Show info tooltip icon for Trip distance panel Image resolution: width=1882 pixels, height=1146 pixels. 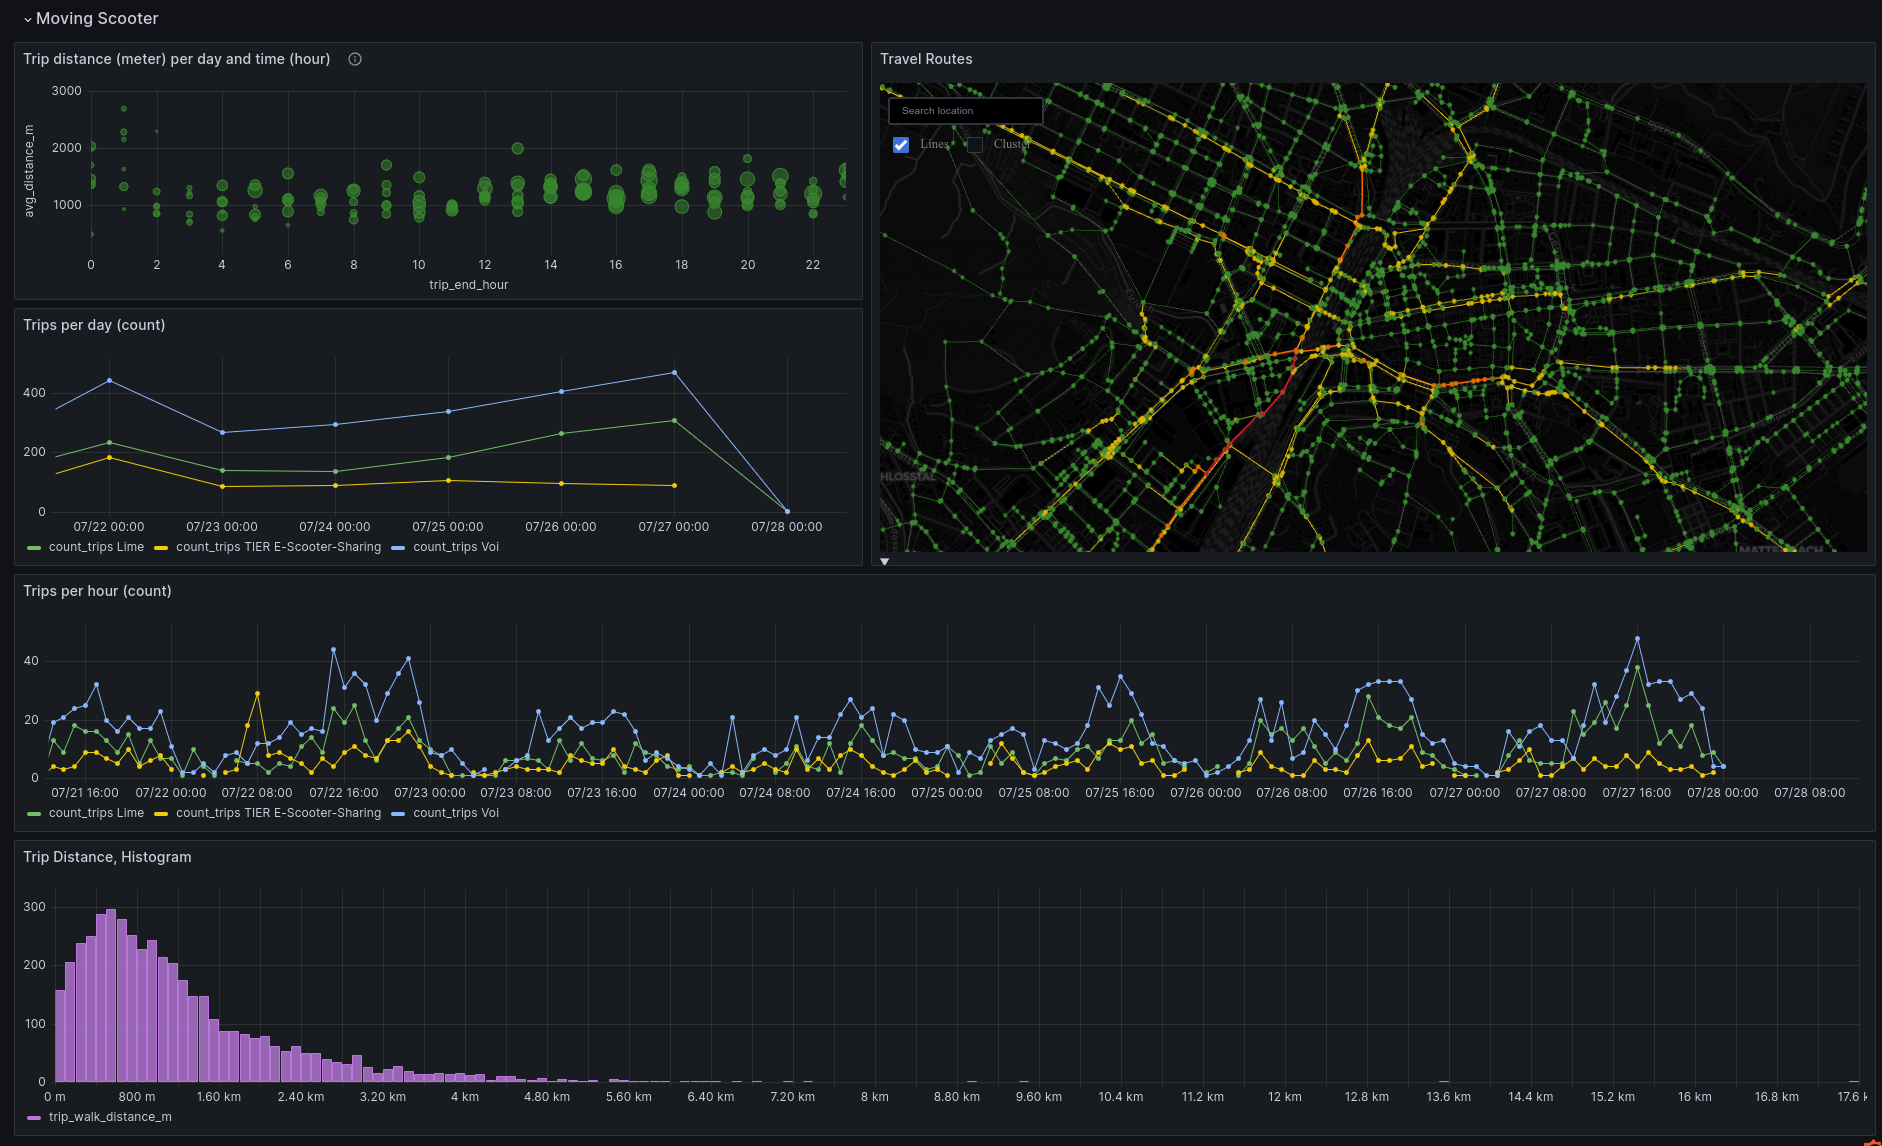click(355, 59)
